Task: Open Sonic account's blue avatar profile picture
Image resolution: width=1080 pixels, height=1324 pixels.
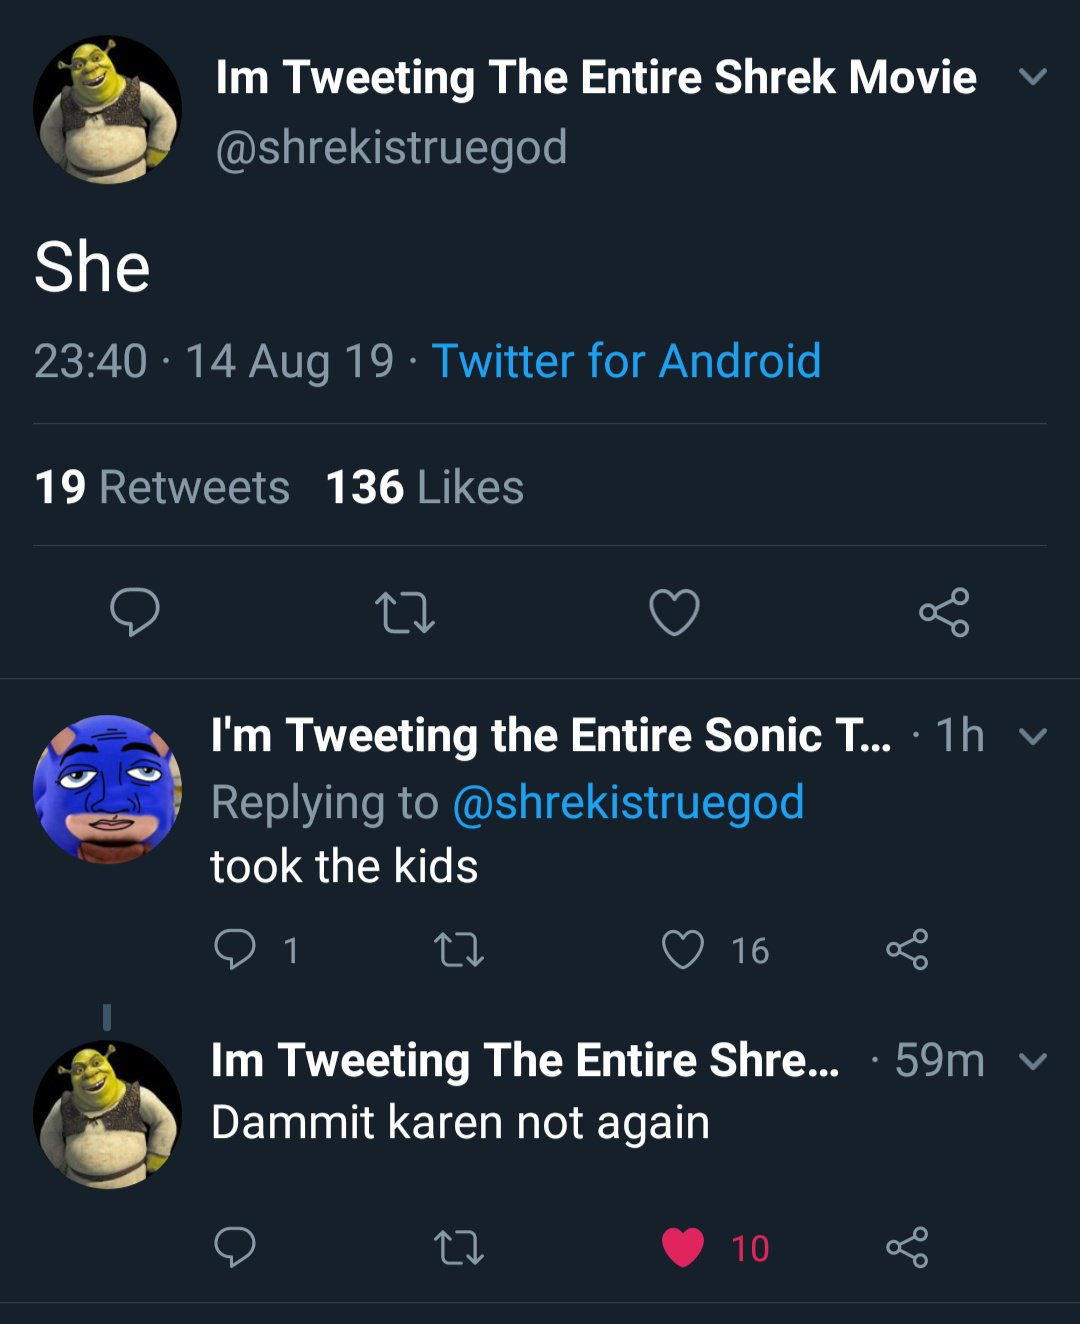Action: [x=107, y=789]
